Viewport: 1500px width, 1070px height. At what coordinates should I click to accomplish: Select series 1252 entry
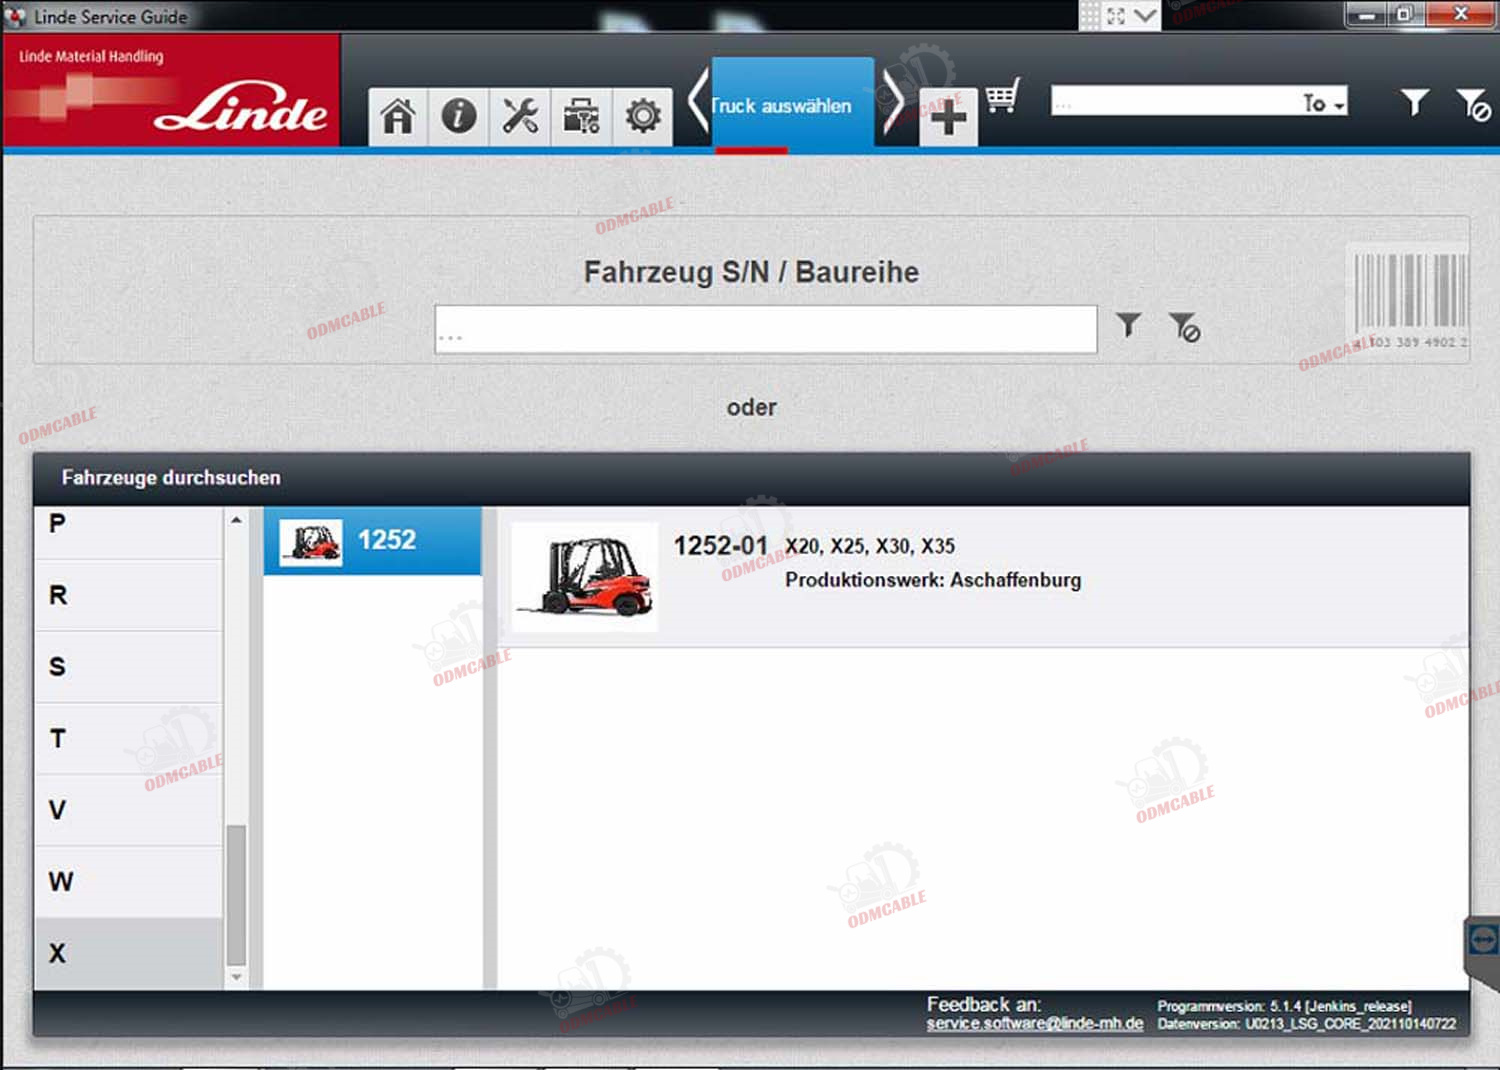click(x=372, y=541)
